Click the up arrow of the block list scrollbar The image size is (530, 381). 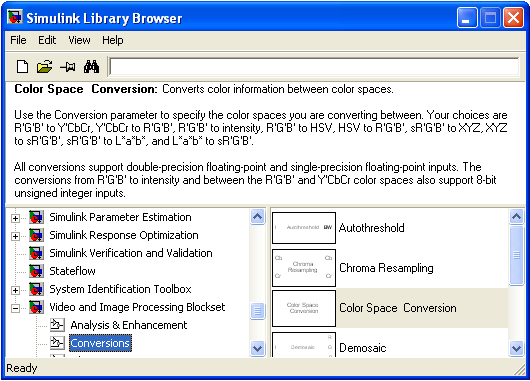(516, 216)
